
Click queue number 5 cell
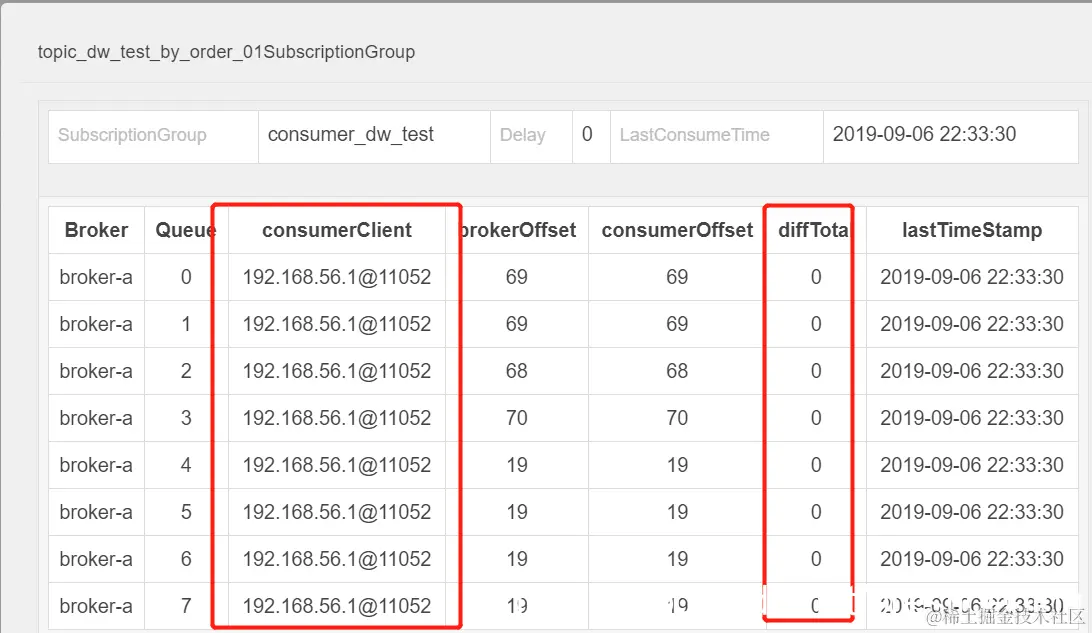point(186,512)
